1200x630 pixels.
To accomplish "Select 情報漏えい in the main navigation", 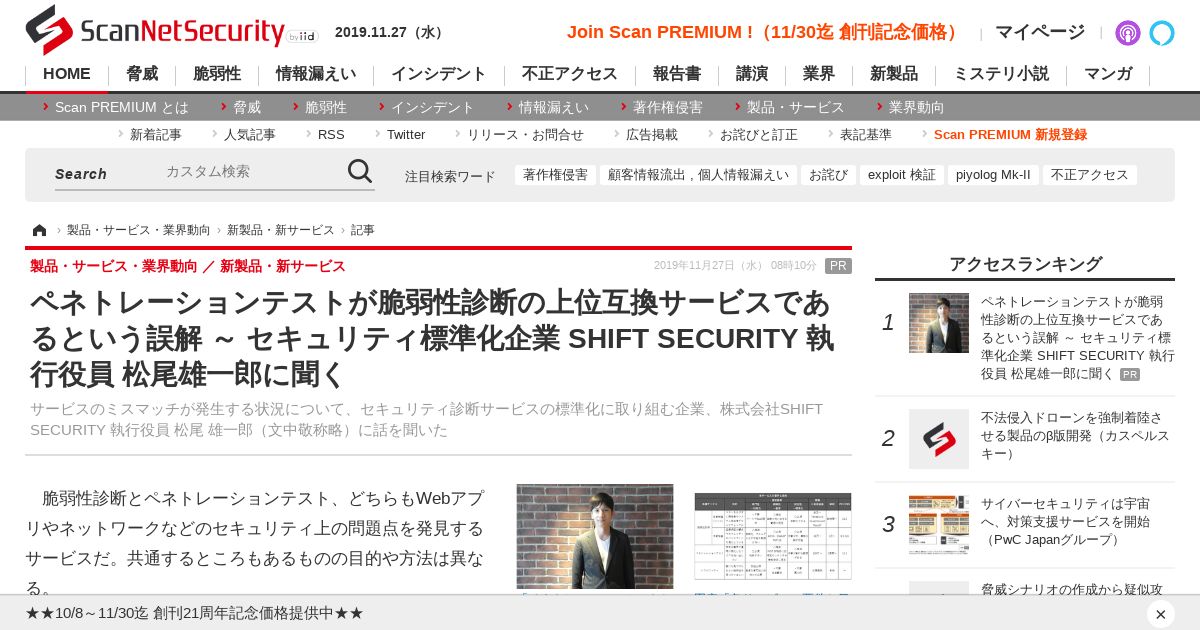I will pyautogui.click(x=316, y=74).
